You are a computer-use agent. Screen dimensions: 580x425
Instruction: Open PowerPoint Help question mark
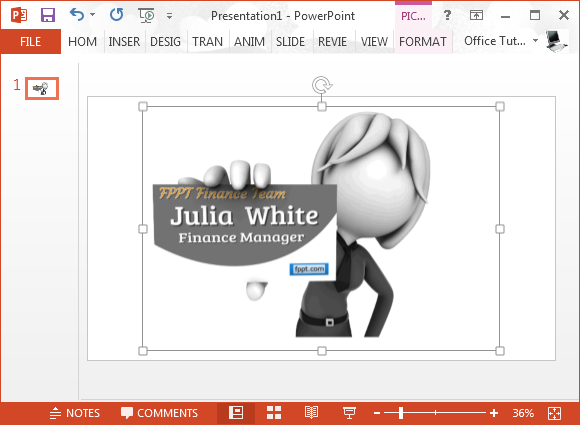tap(447, 15)
